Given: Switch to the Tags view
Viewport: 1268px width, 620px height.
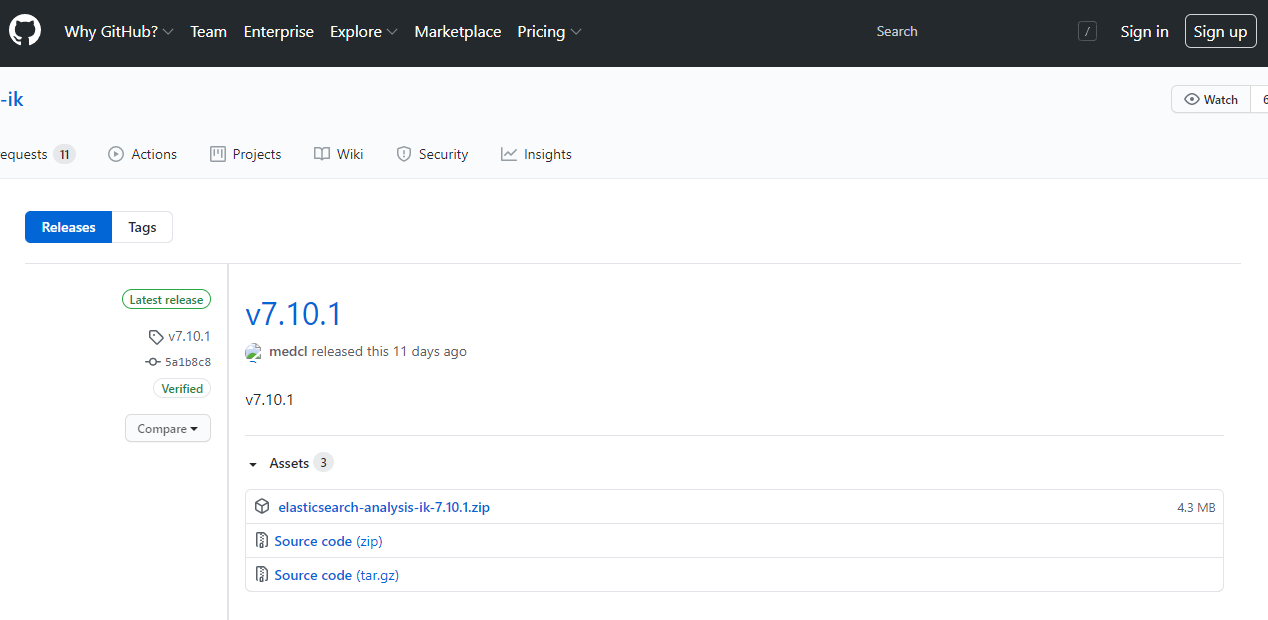Looking at the screenshot, I should pos(142,227).
